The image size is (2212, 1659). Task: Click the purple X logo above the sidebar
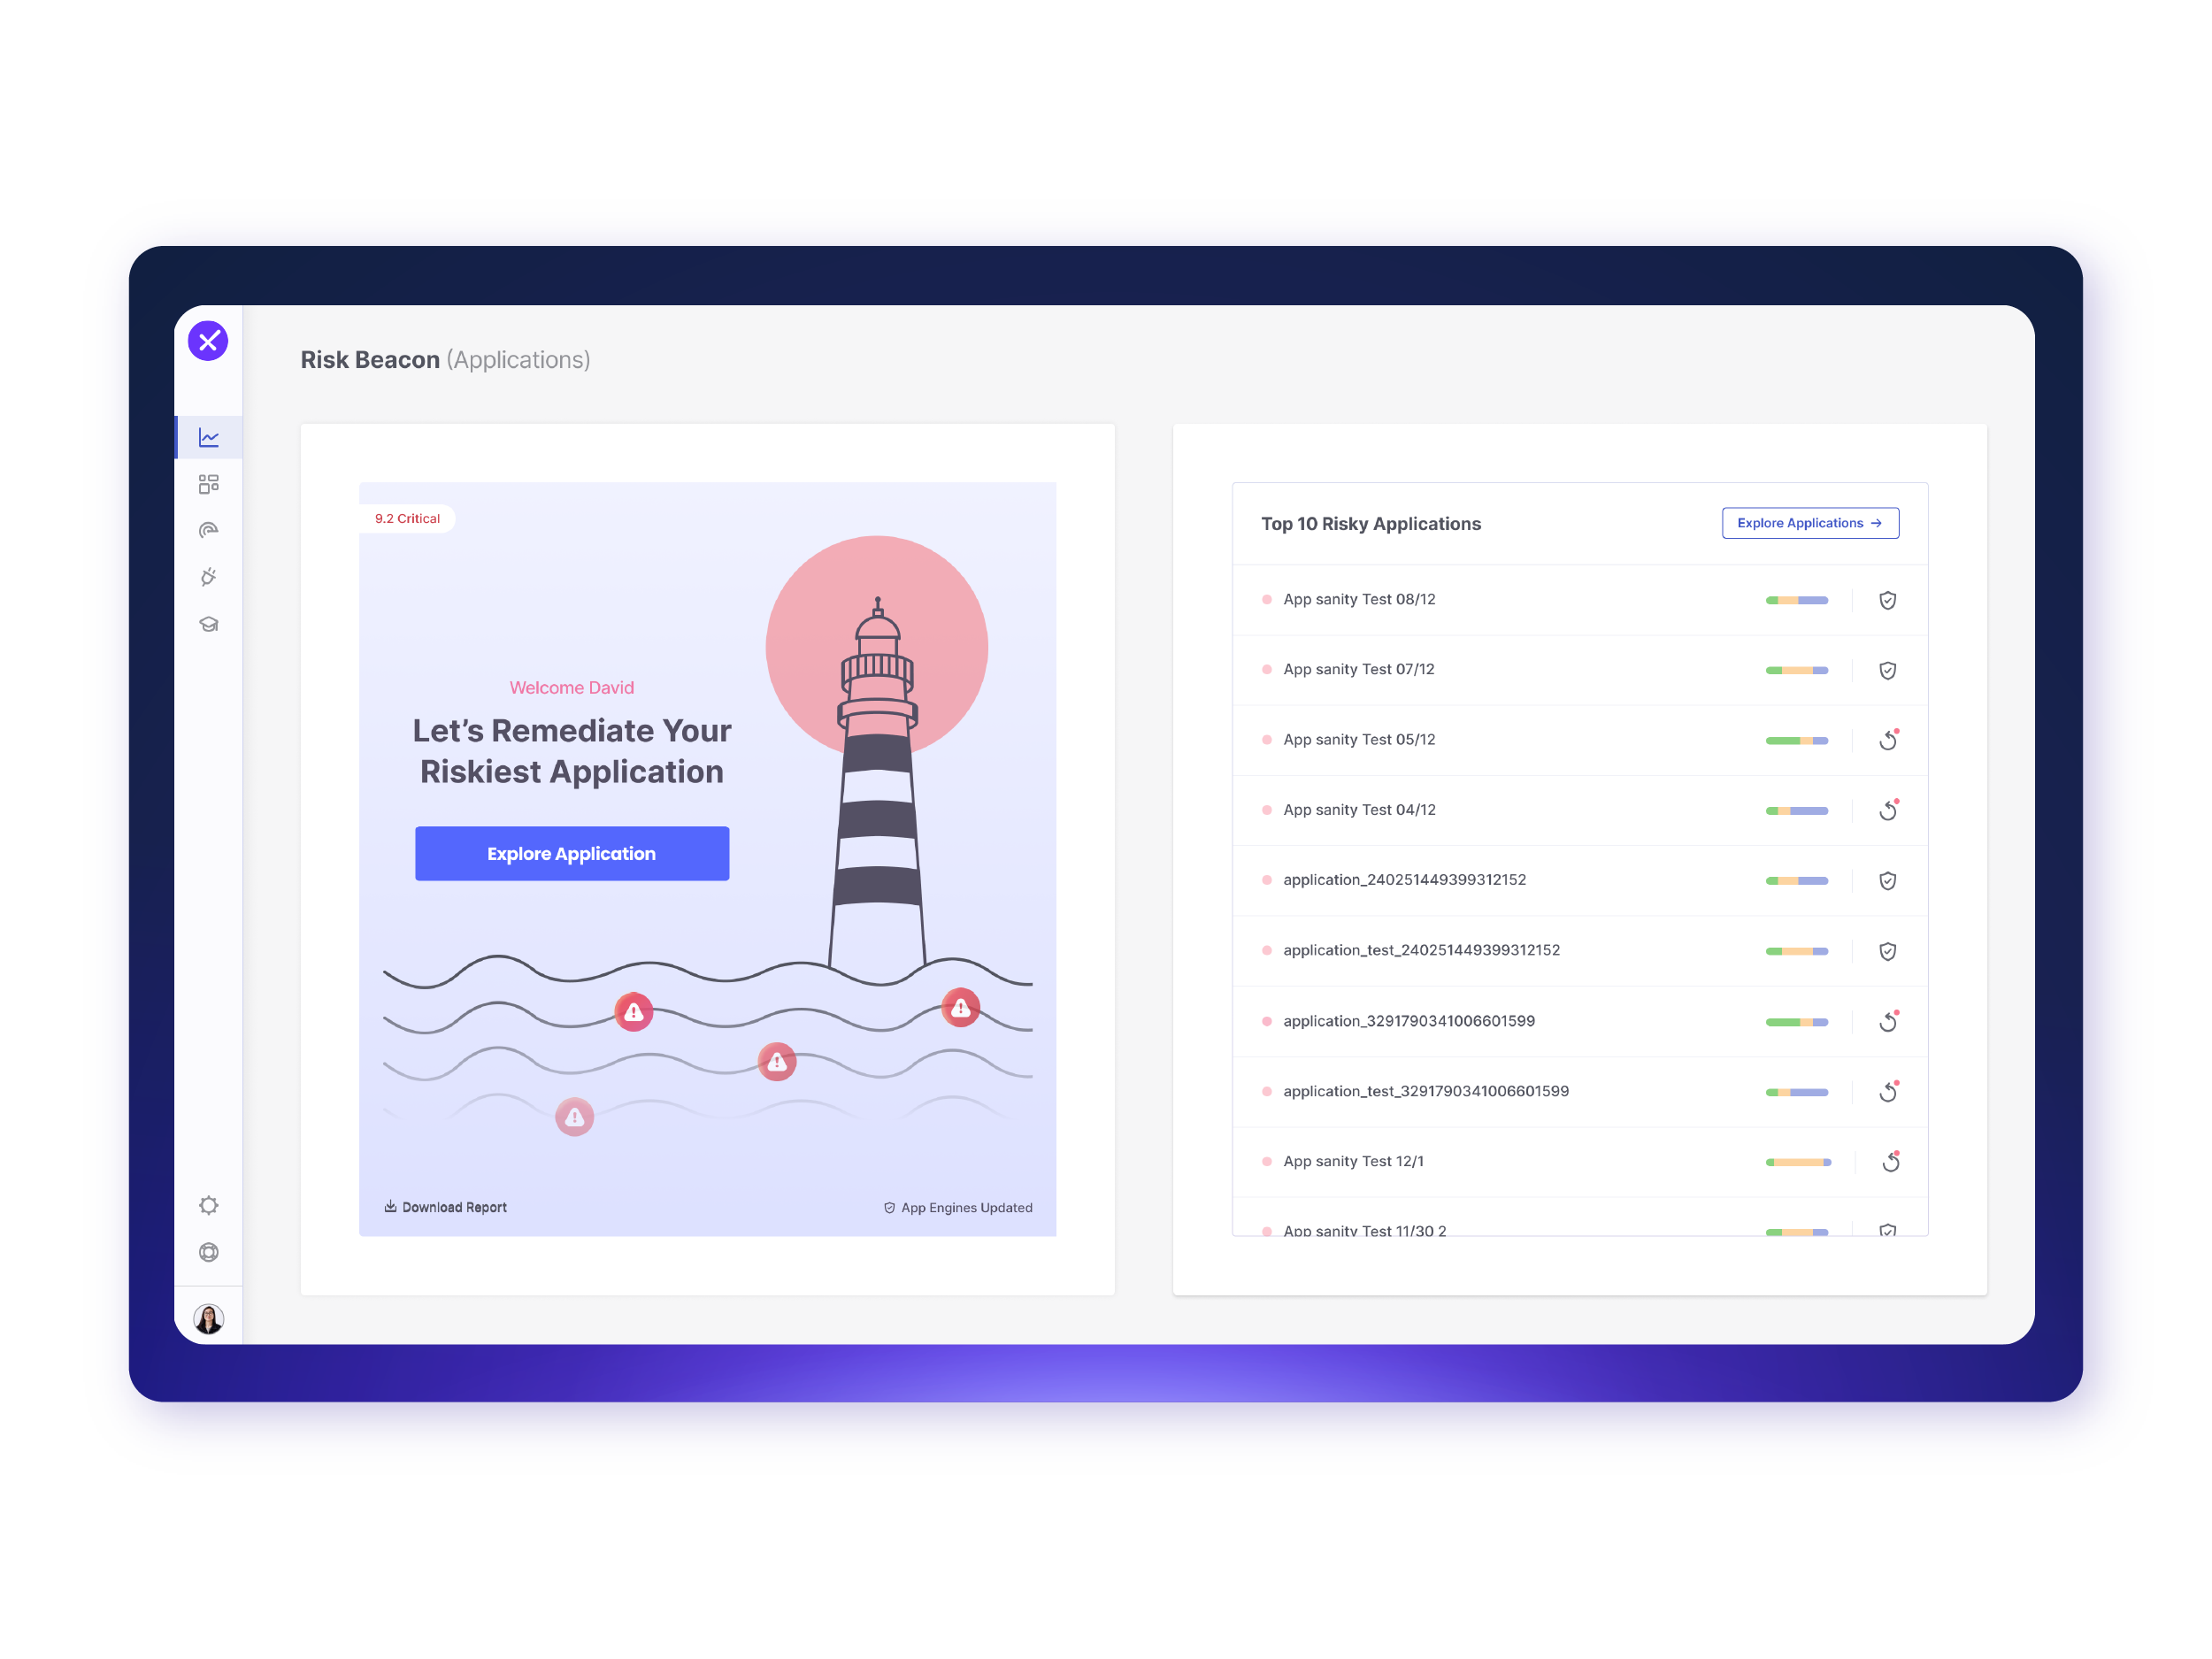208,341
